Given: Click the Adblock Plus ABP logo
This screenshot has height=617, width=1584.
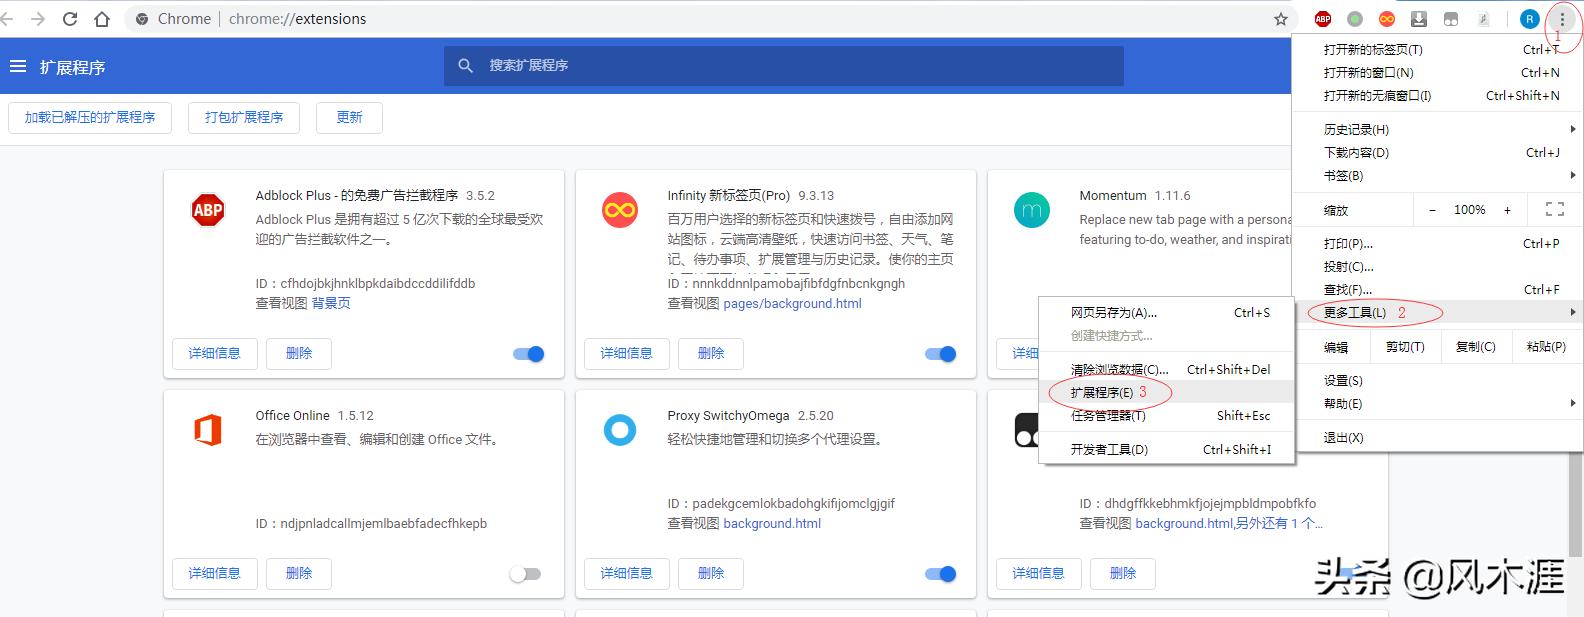Looking at the screenshot, I should pyautogui.click(x=208, y=210).
